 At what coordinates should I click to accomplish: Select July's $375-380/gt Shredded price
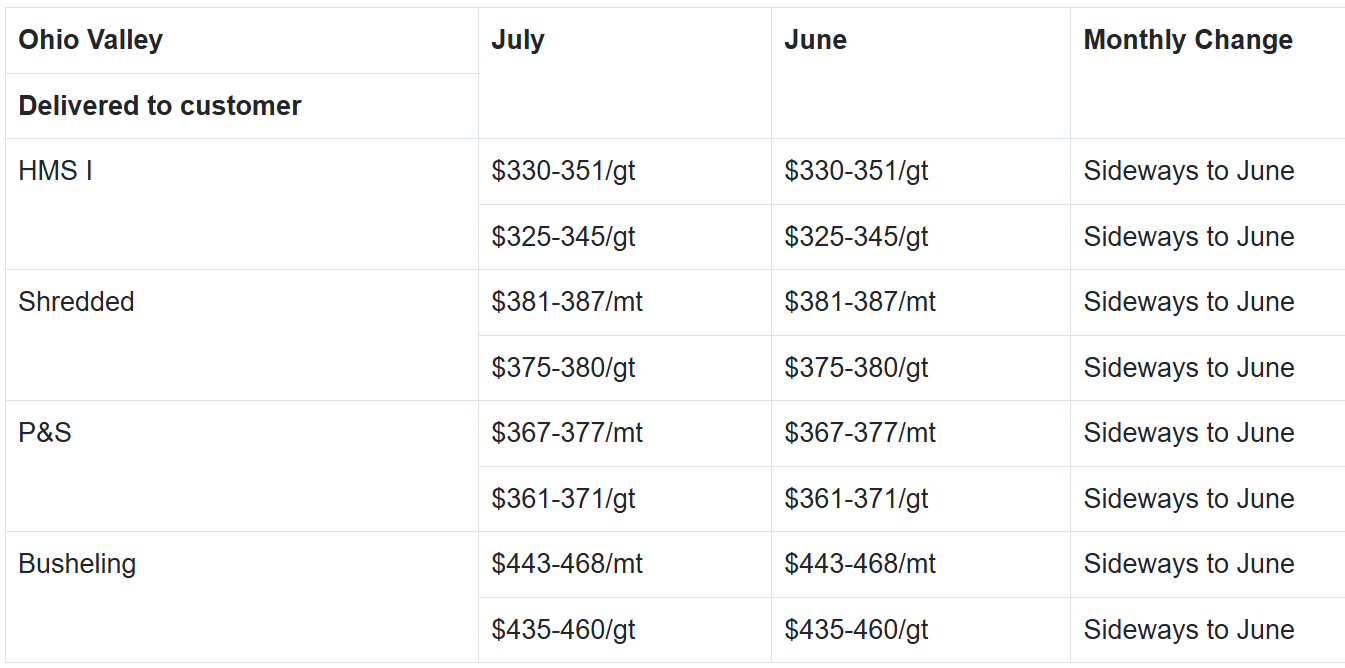pyautogui.click(x=563, y=368)
